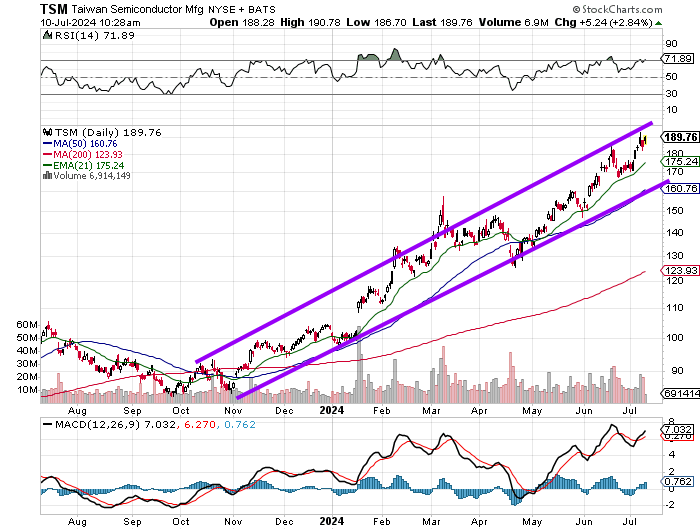Click the RSI(14) line marker icon
Screen dimensions: 700x530
pyautogui.click(x=46, y=35)
